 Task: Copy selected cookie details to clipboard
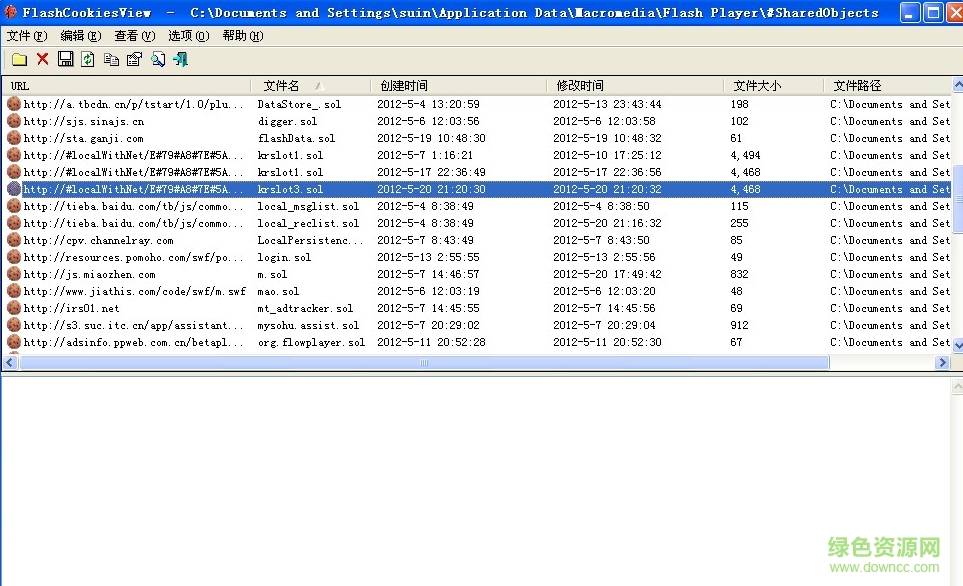pos(111,59)
